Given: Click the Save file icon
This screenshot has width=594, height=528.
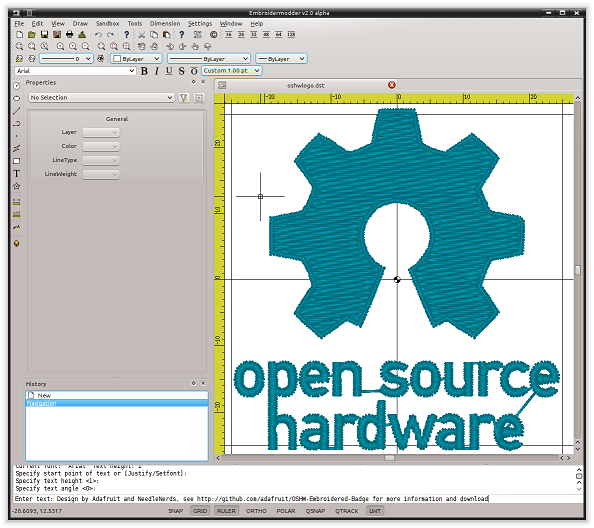Looking at the screenshot, I should pyautogui.click(x=44, y=34).
